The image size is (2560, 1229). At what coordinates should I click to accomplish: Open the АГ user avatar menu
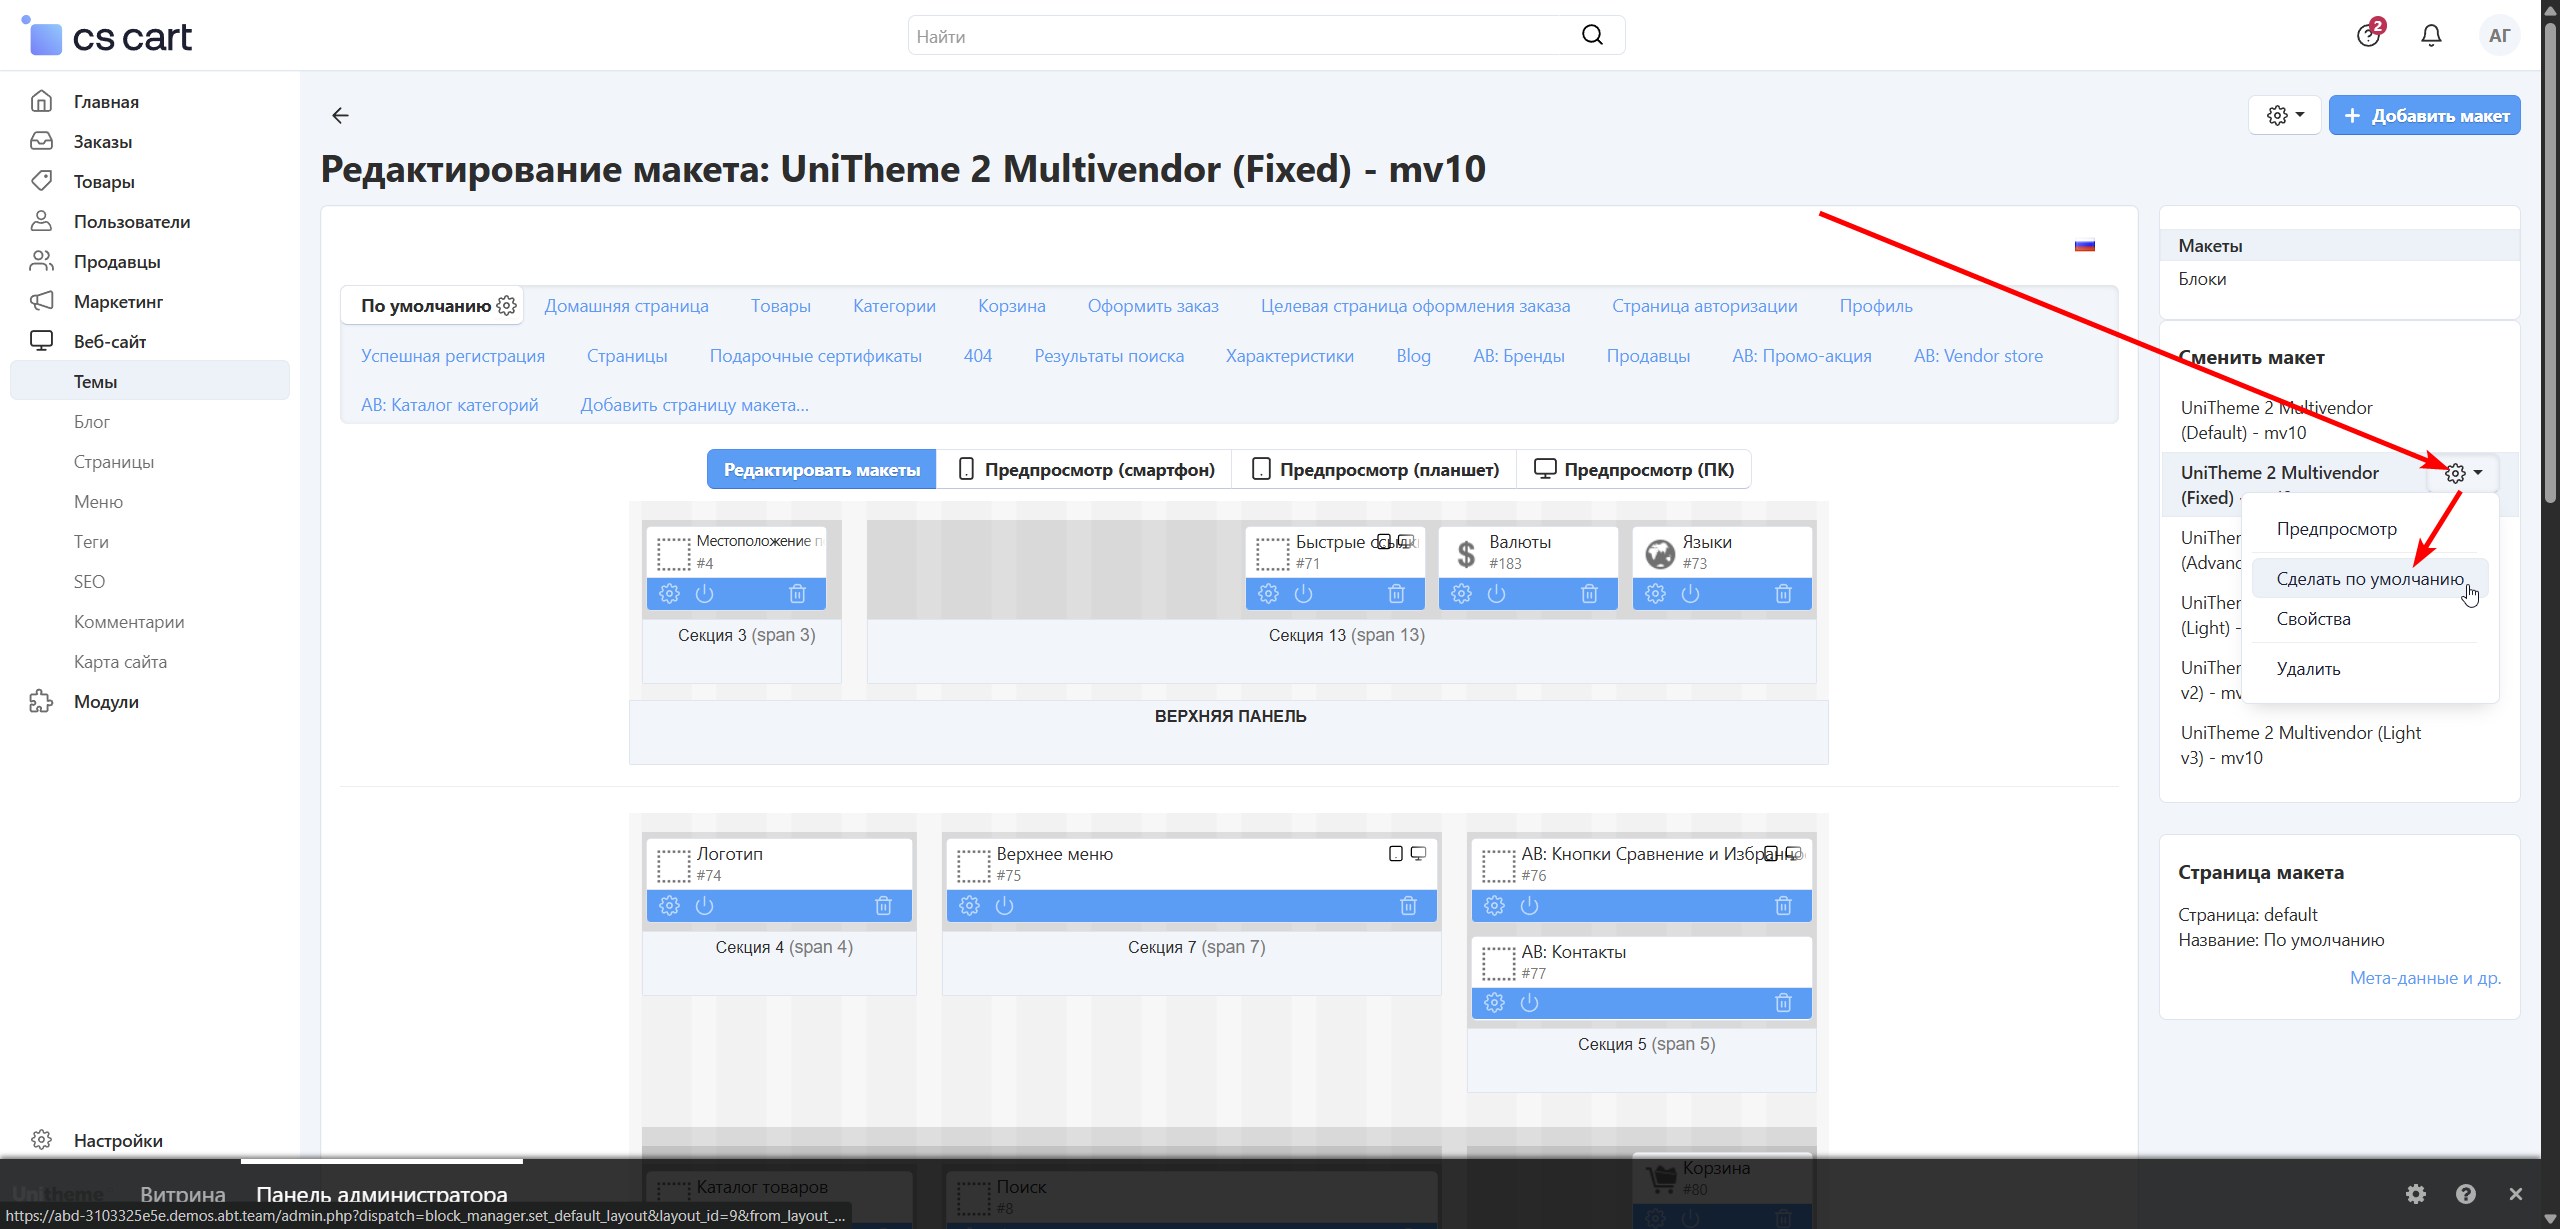pos(2499,36)
